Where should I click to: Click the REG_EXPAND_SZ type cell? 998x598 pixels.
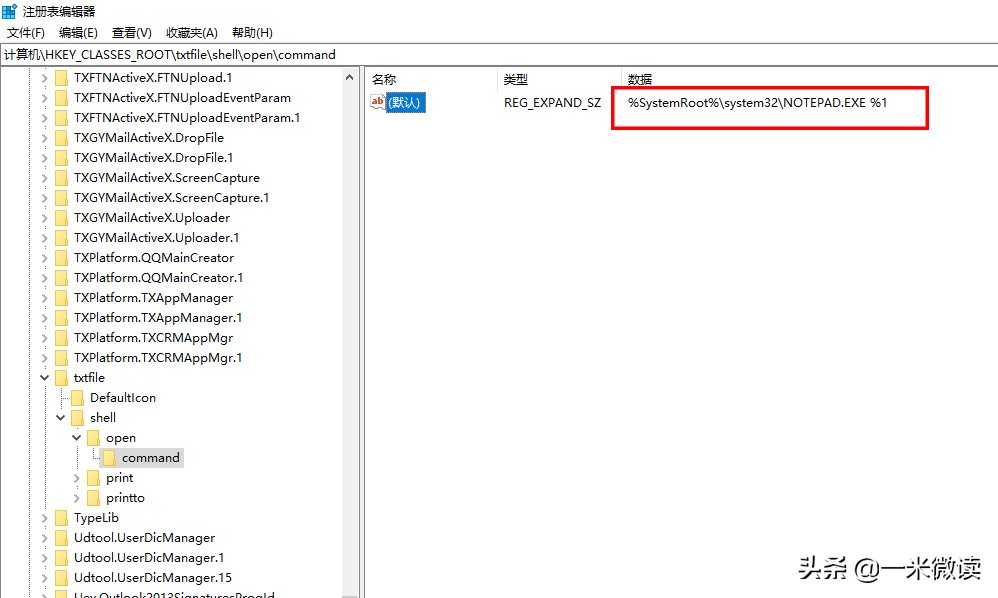[552, 102]
